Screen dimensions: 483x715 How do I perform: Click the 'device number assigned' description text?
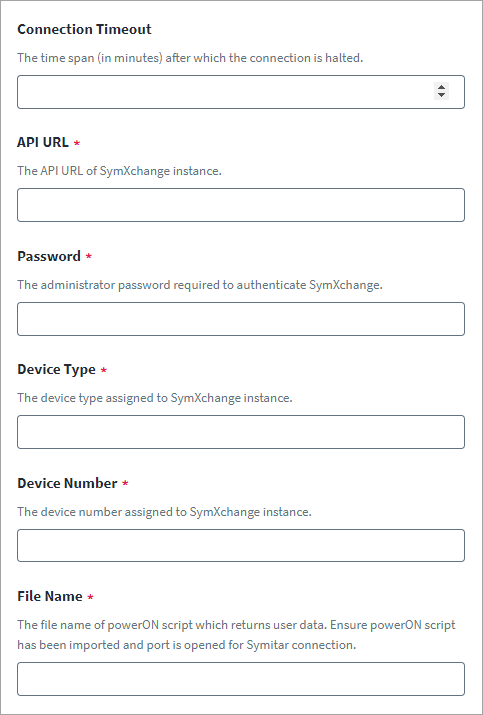[x=165, y=512]
